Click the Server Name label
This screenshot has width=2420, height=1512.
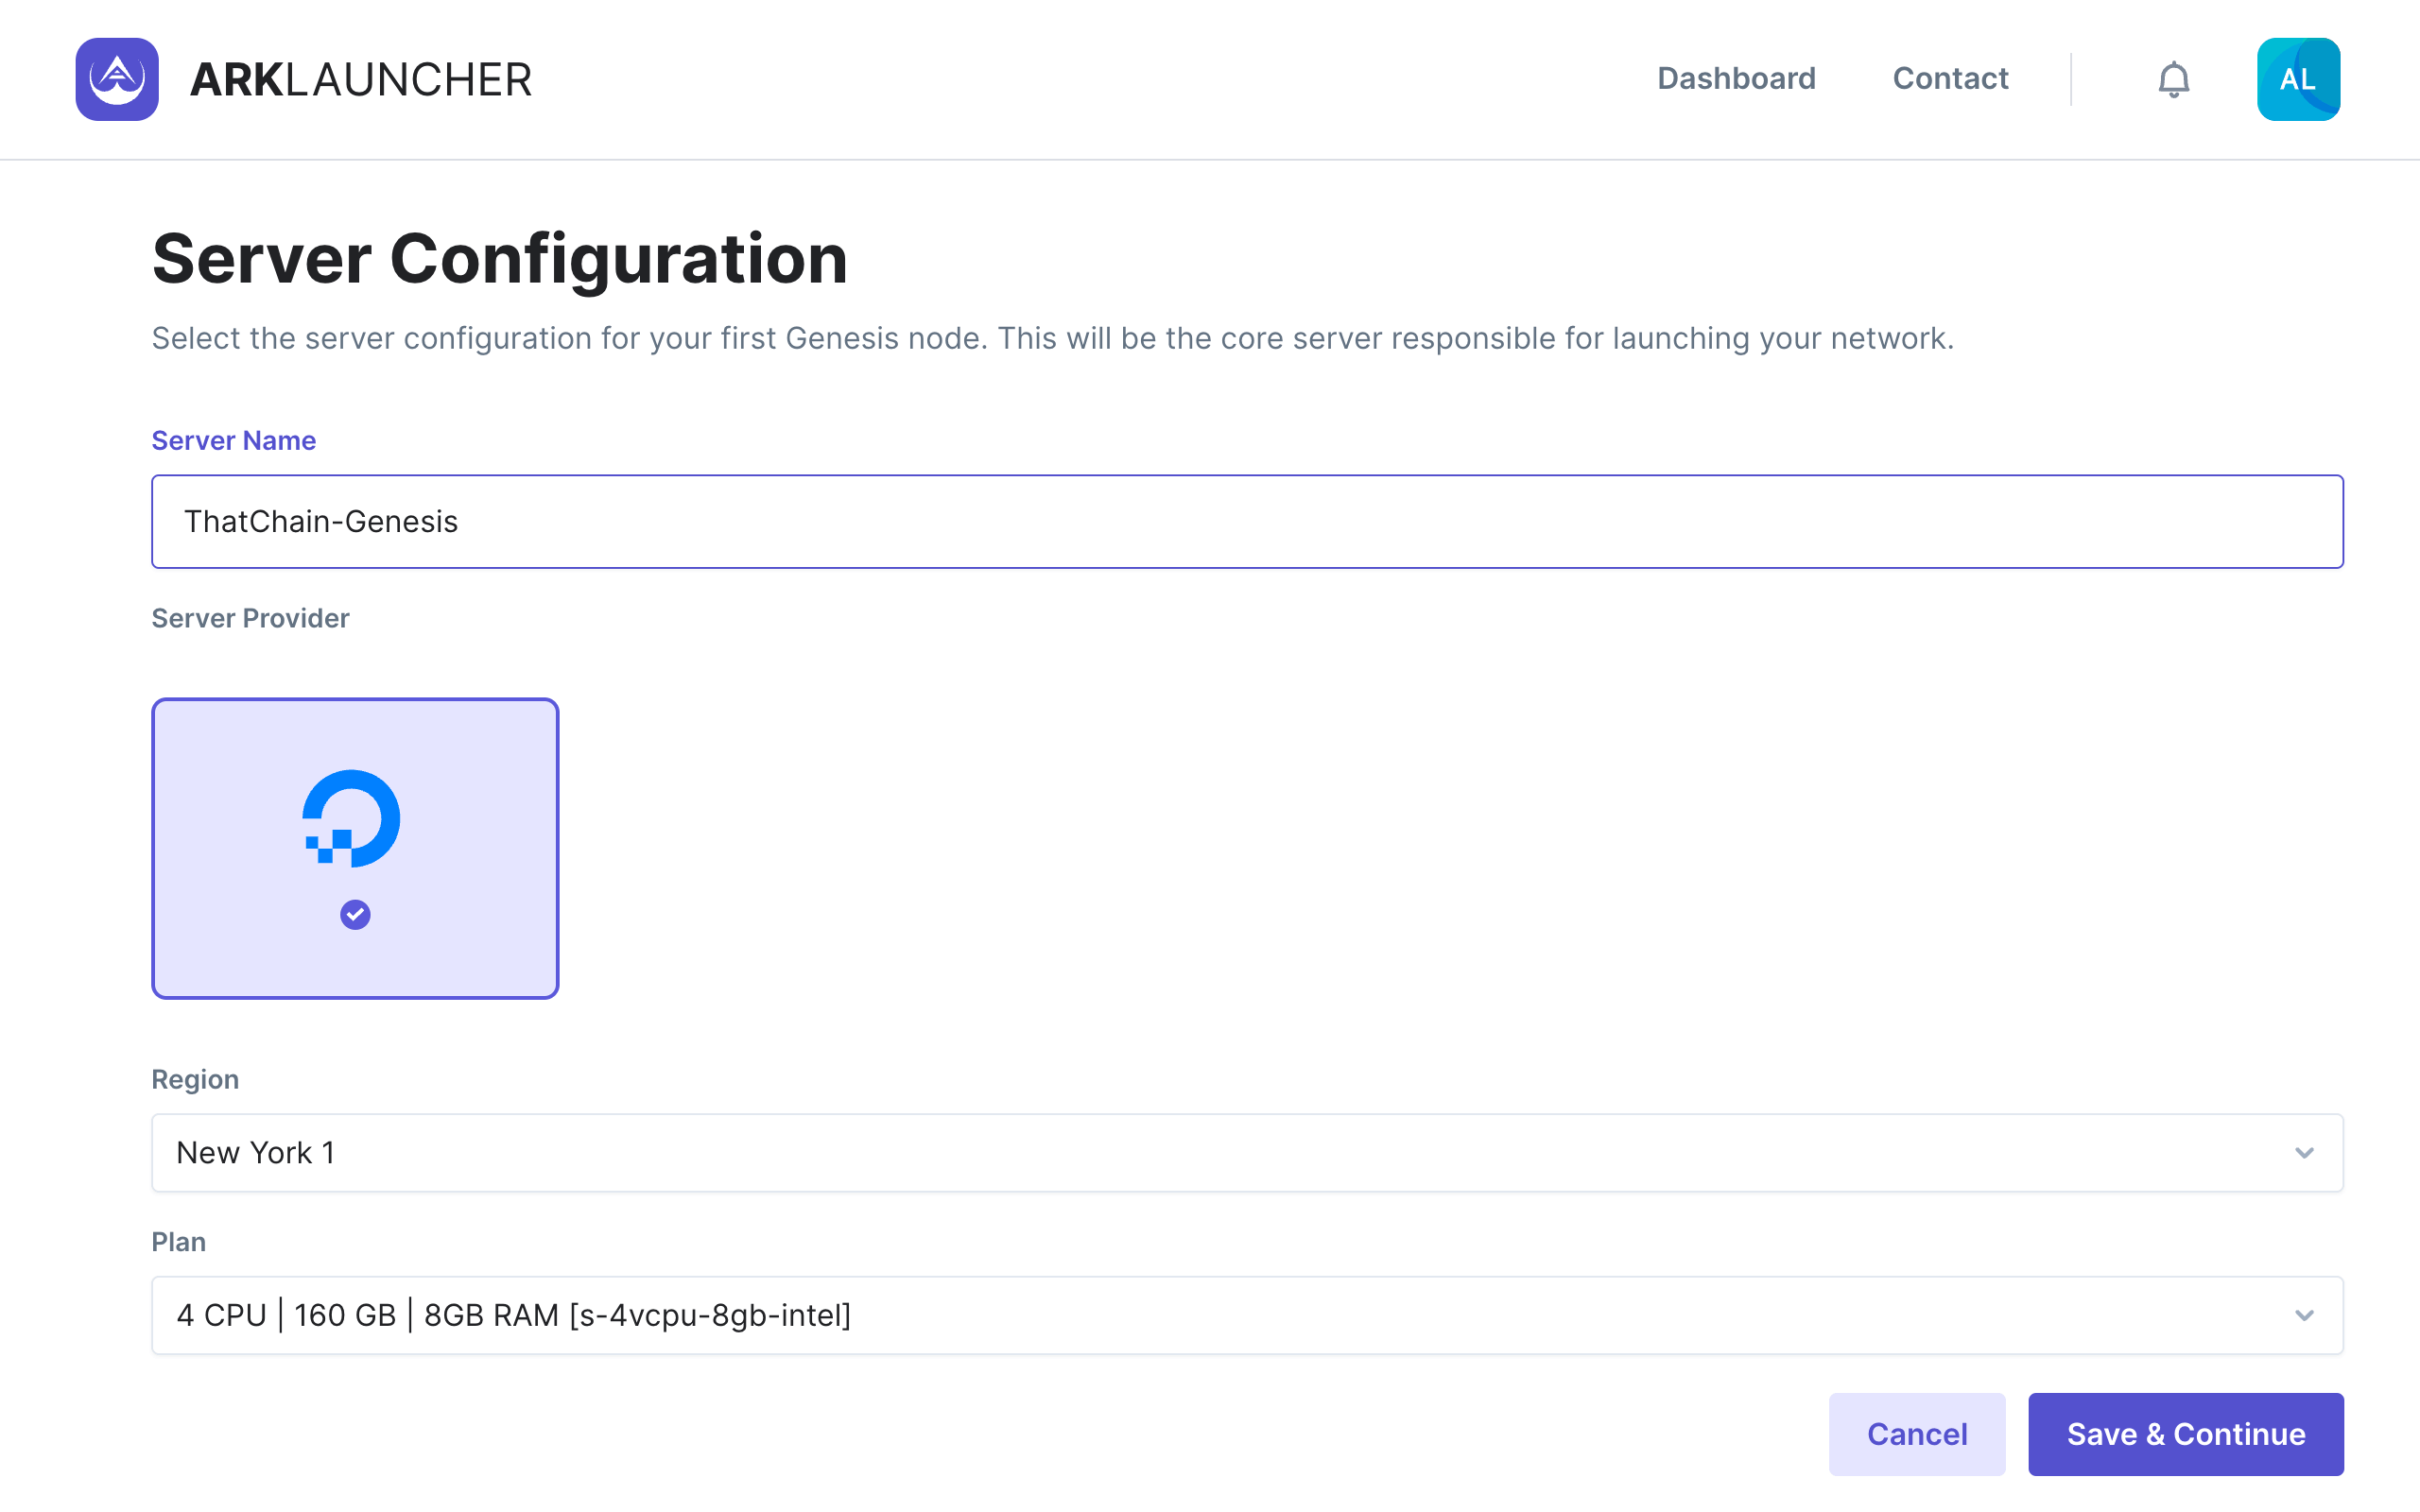coord(233,441)
